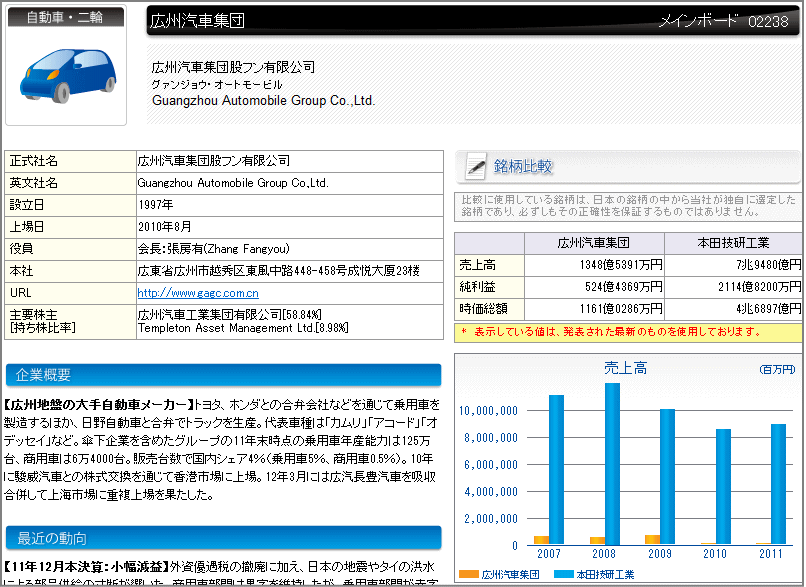Image resolution: width=806 pixels, height=587 pixels.
Task: Click the 役員 row label
Action: 21,249
